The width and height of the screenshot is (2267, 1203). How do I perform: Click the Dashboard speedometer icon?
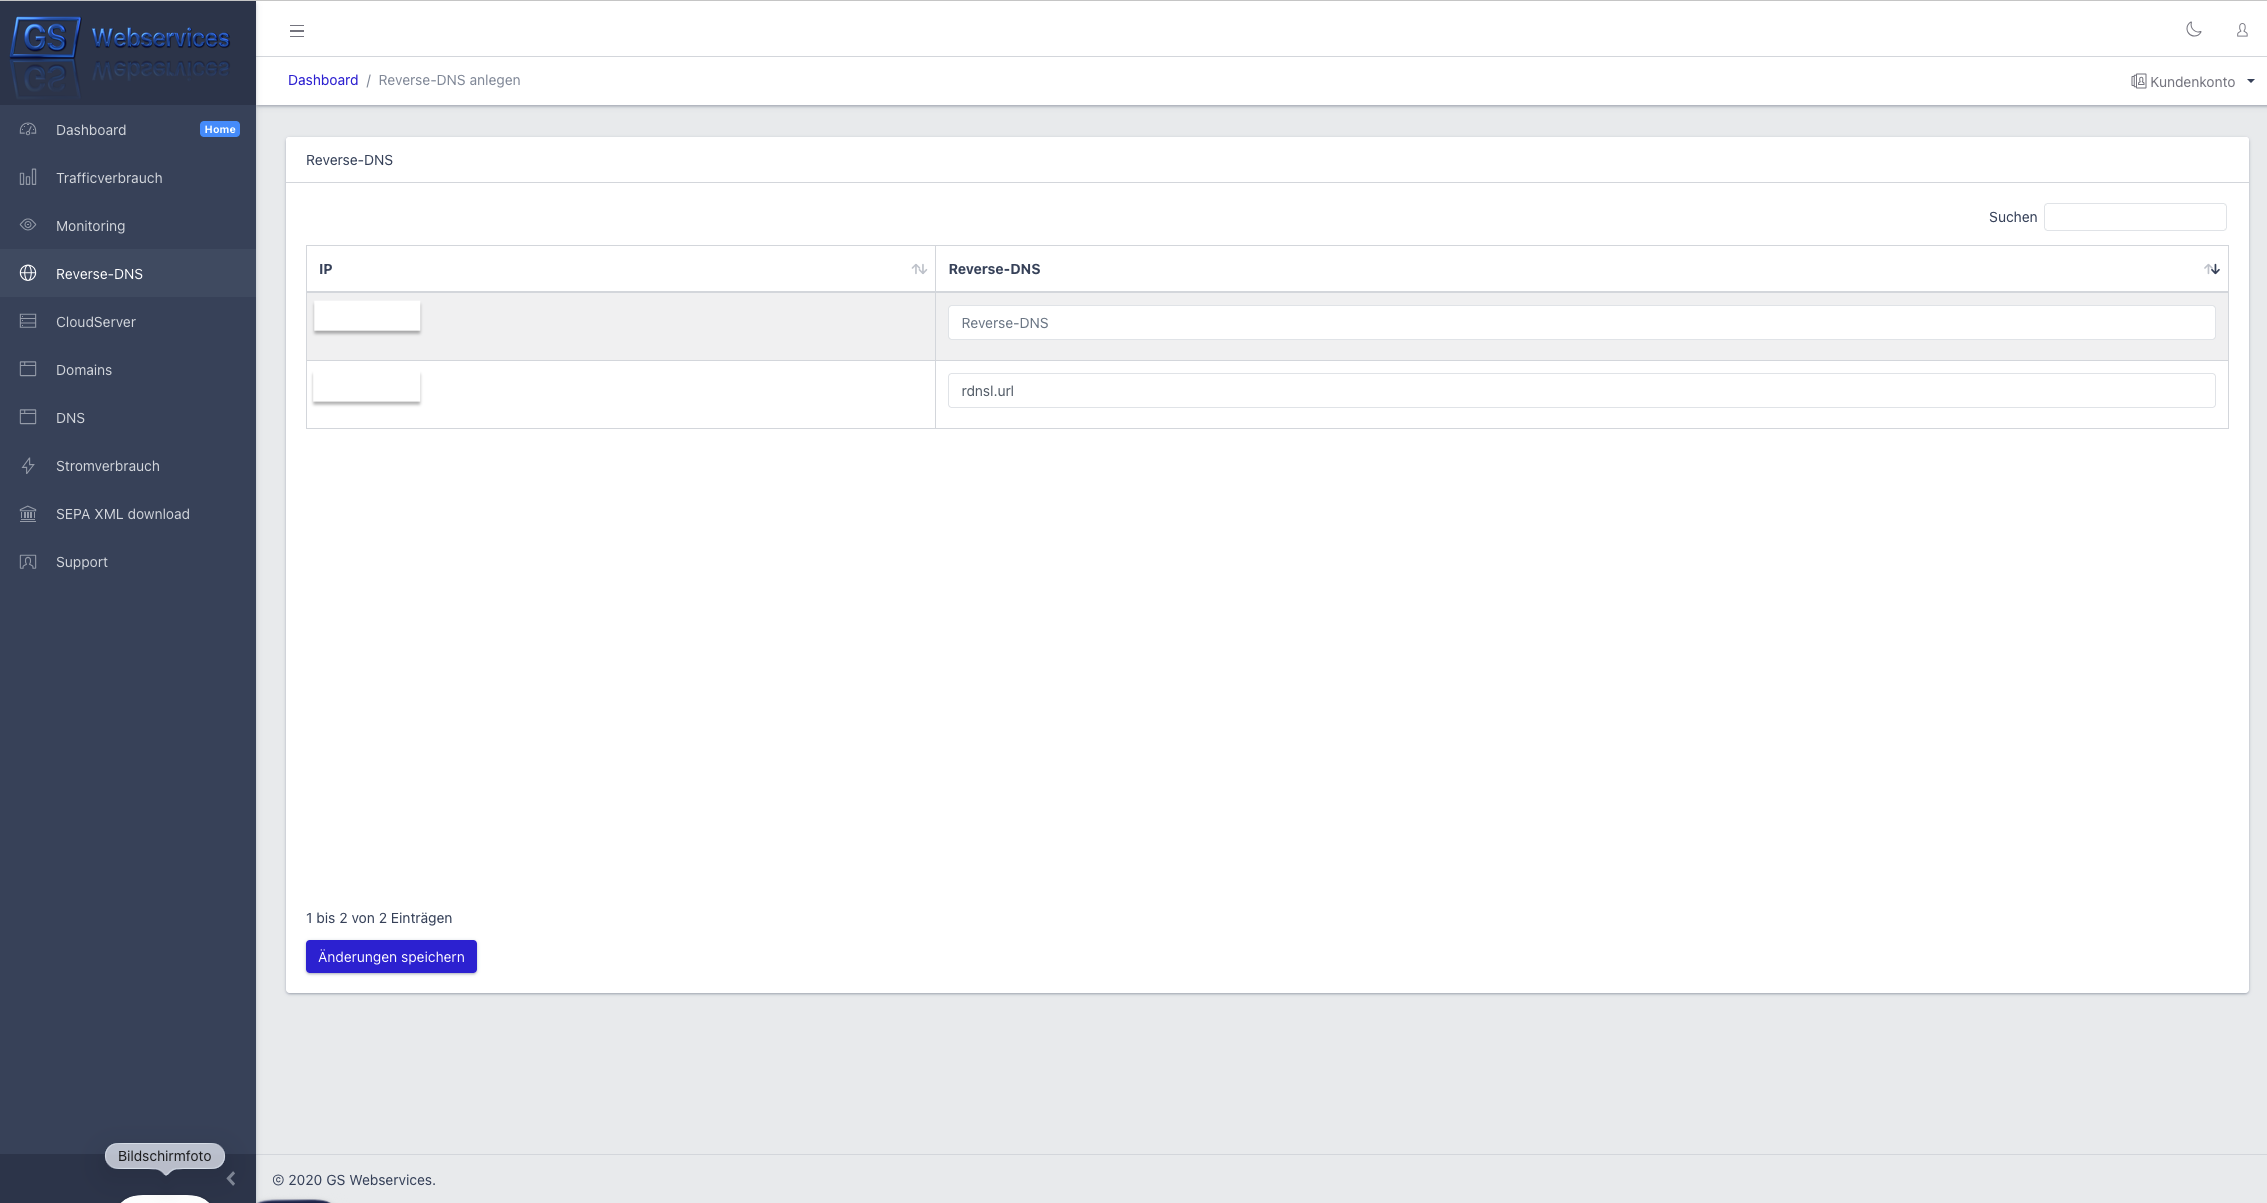tap(28, 129)
